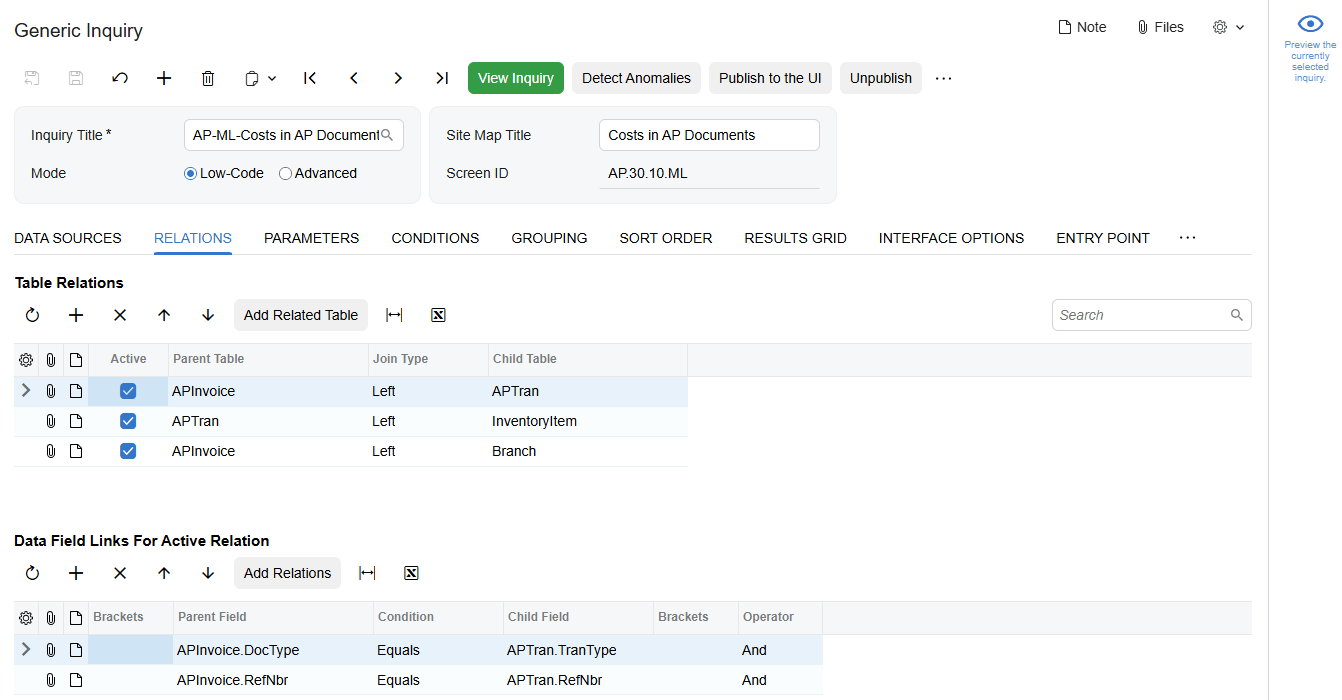Fit columns in Table Relations grid
Screen dimensions: 1342x700
pyautogui.click(x=394, y=315)
